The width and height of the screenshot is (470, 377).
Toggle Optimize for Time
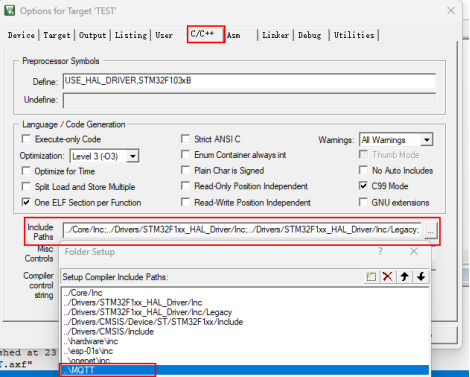(x=26, y=171)
